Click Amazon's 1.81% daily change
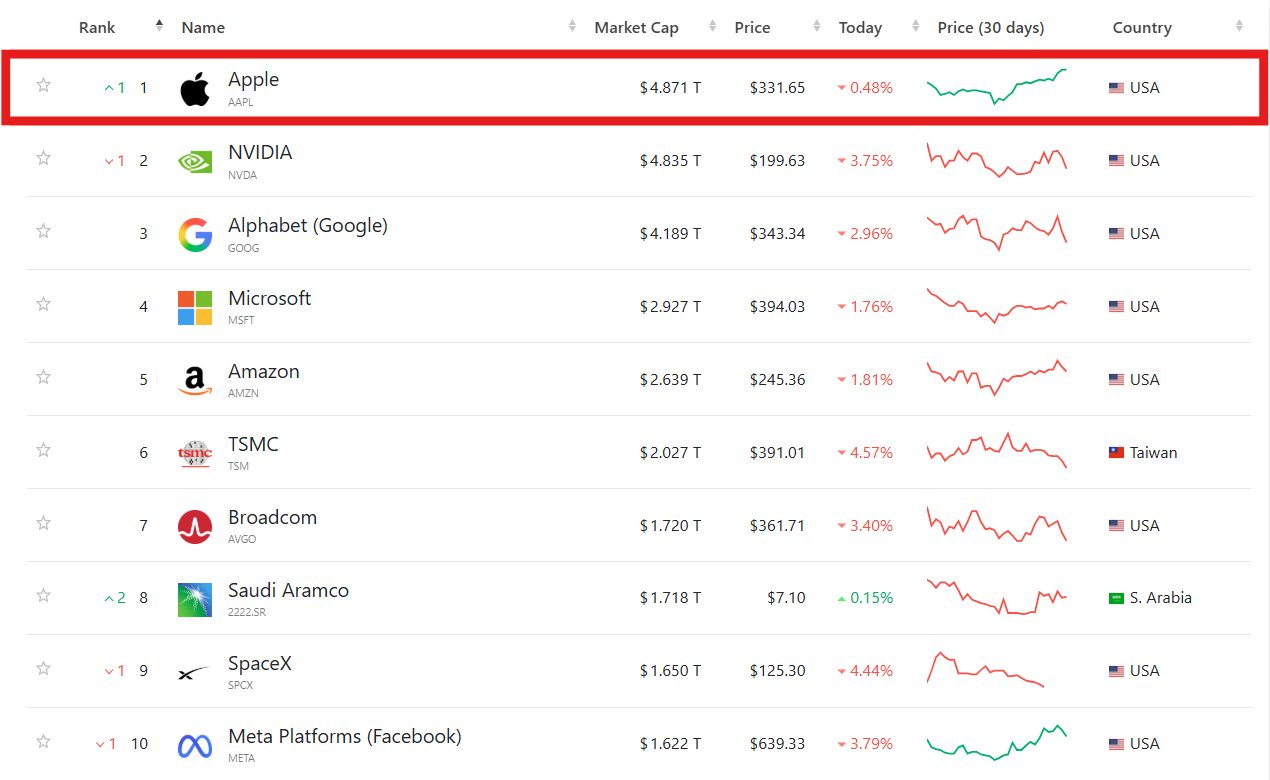 [865, 380]
